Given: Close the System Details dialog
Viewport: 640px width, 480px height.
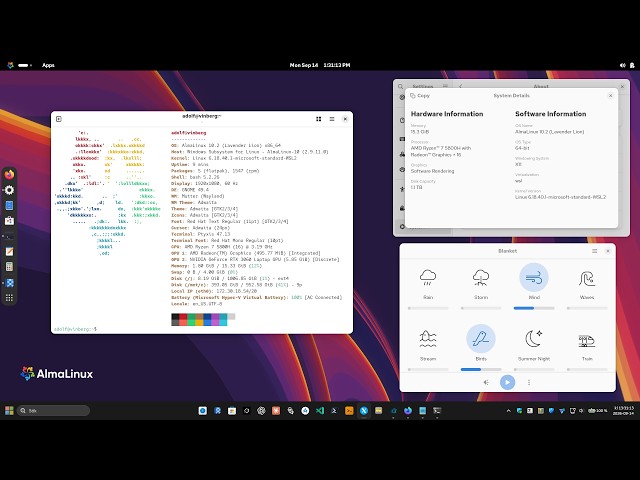Looking at the screenshot, I should [611, 96].
